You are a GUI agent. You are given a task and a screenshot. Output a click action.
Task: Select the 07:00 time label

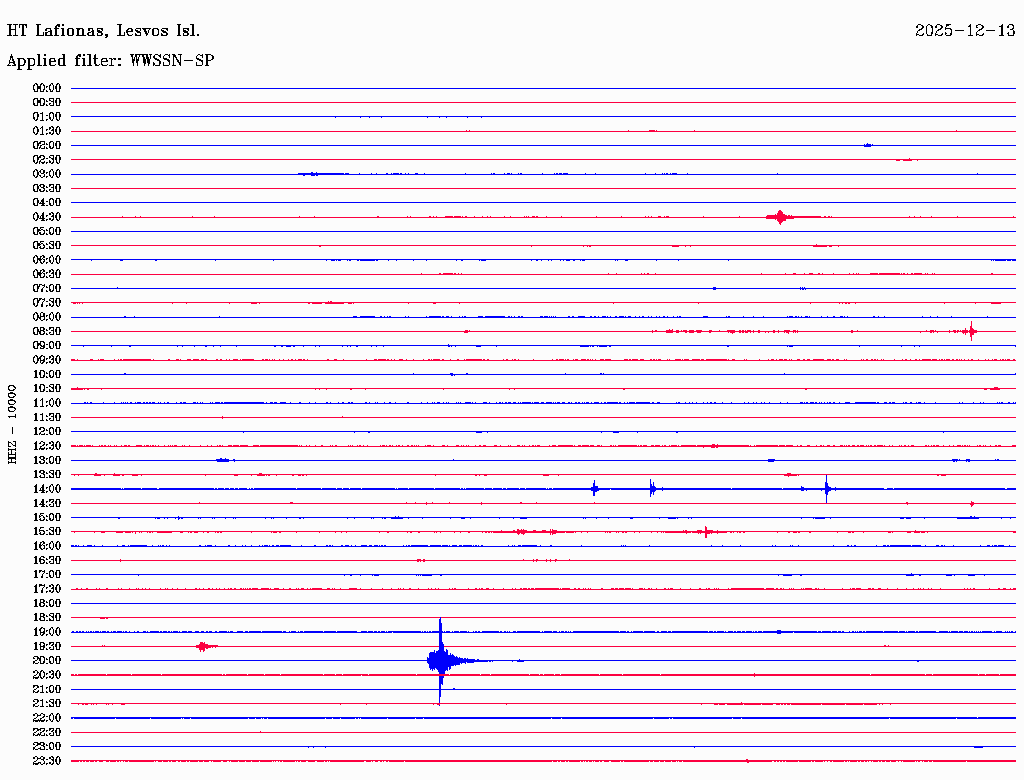coord(47,289)
